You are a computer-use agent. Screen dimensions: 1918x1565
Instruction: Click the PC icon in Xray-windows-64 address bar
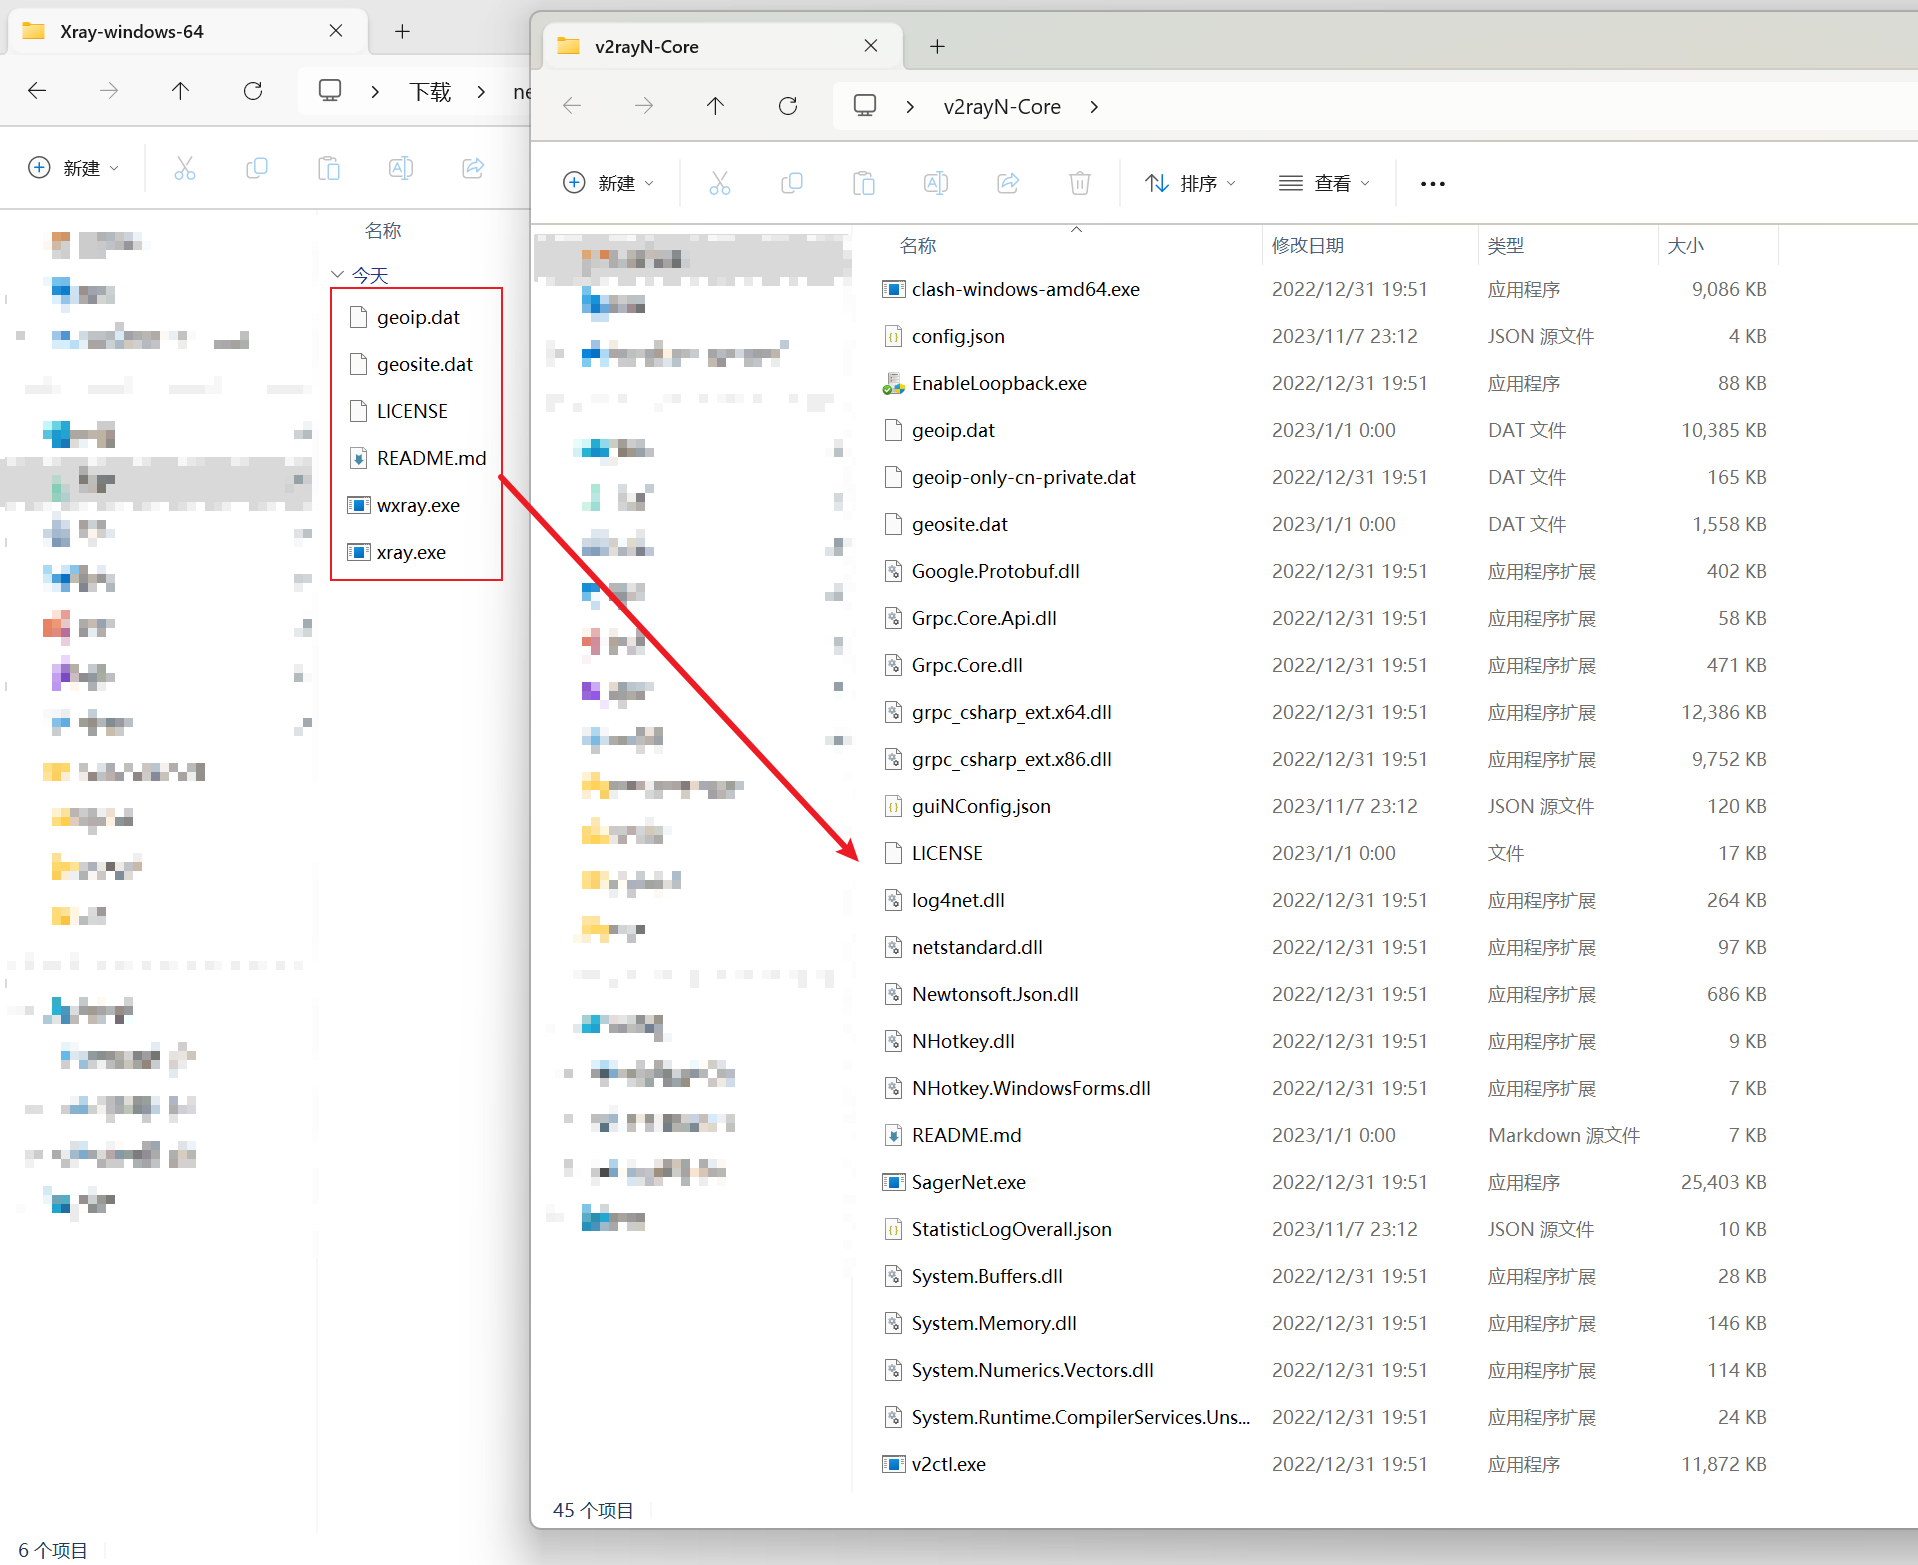click(x=330, y=91)
